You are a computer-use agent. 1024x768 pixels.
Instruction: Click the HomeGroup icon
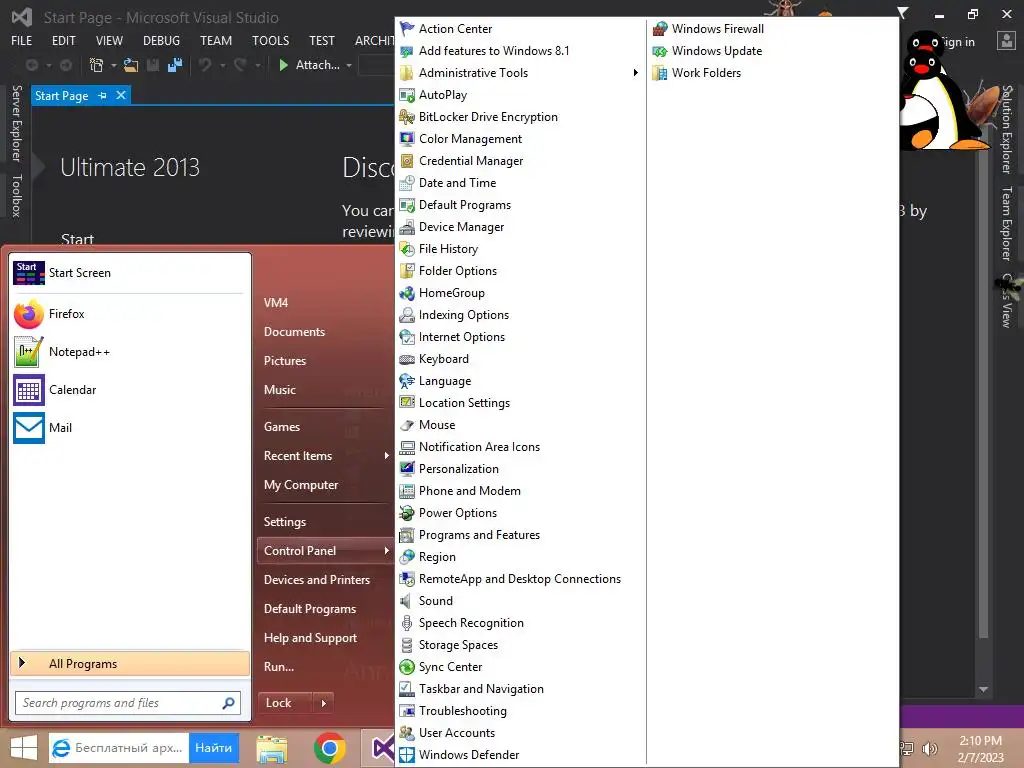tap(407, 293)
